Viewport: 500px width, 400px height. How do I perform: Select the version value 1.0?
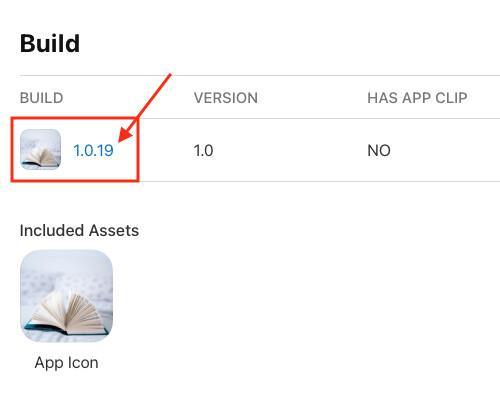click(203, 151)
